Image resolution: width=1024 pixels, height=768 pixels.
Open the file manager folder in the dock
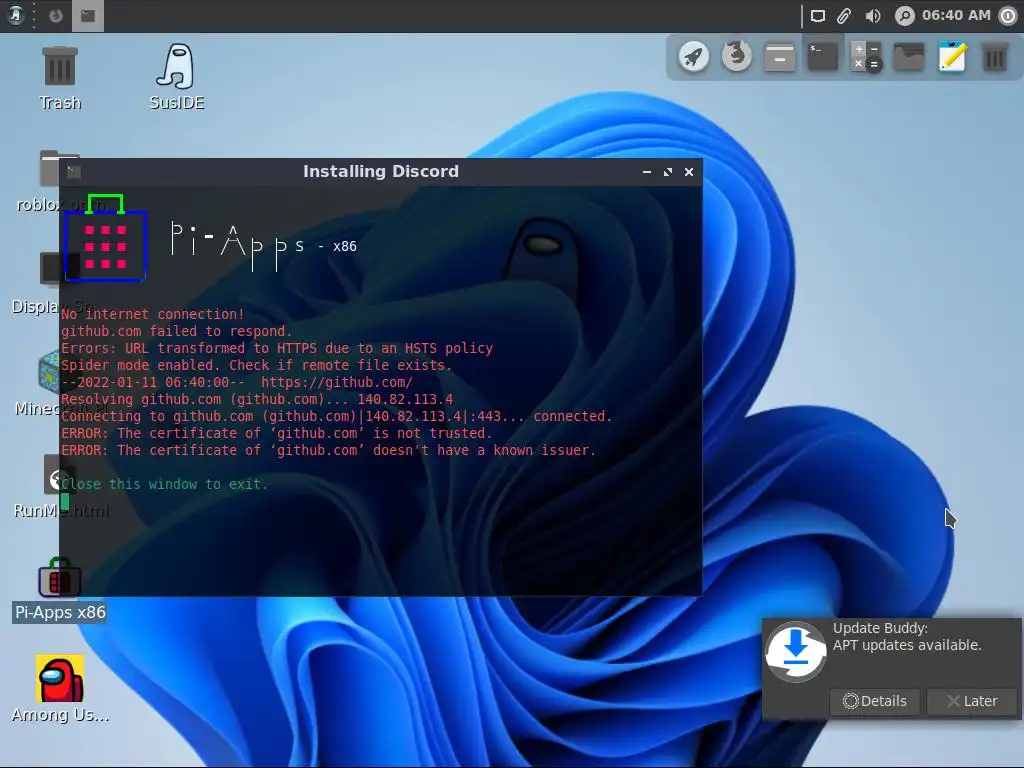point(909,57)
